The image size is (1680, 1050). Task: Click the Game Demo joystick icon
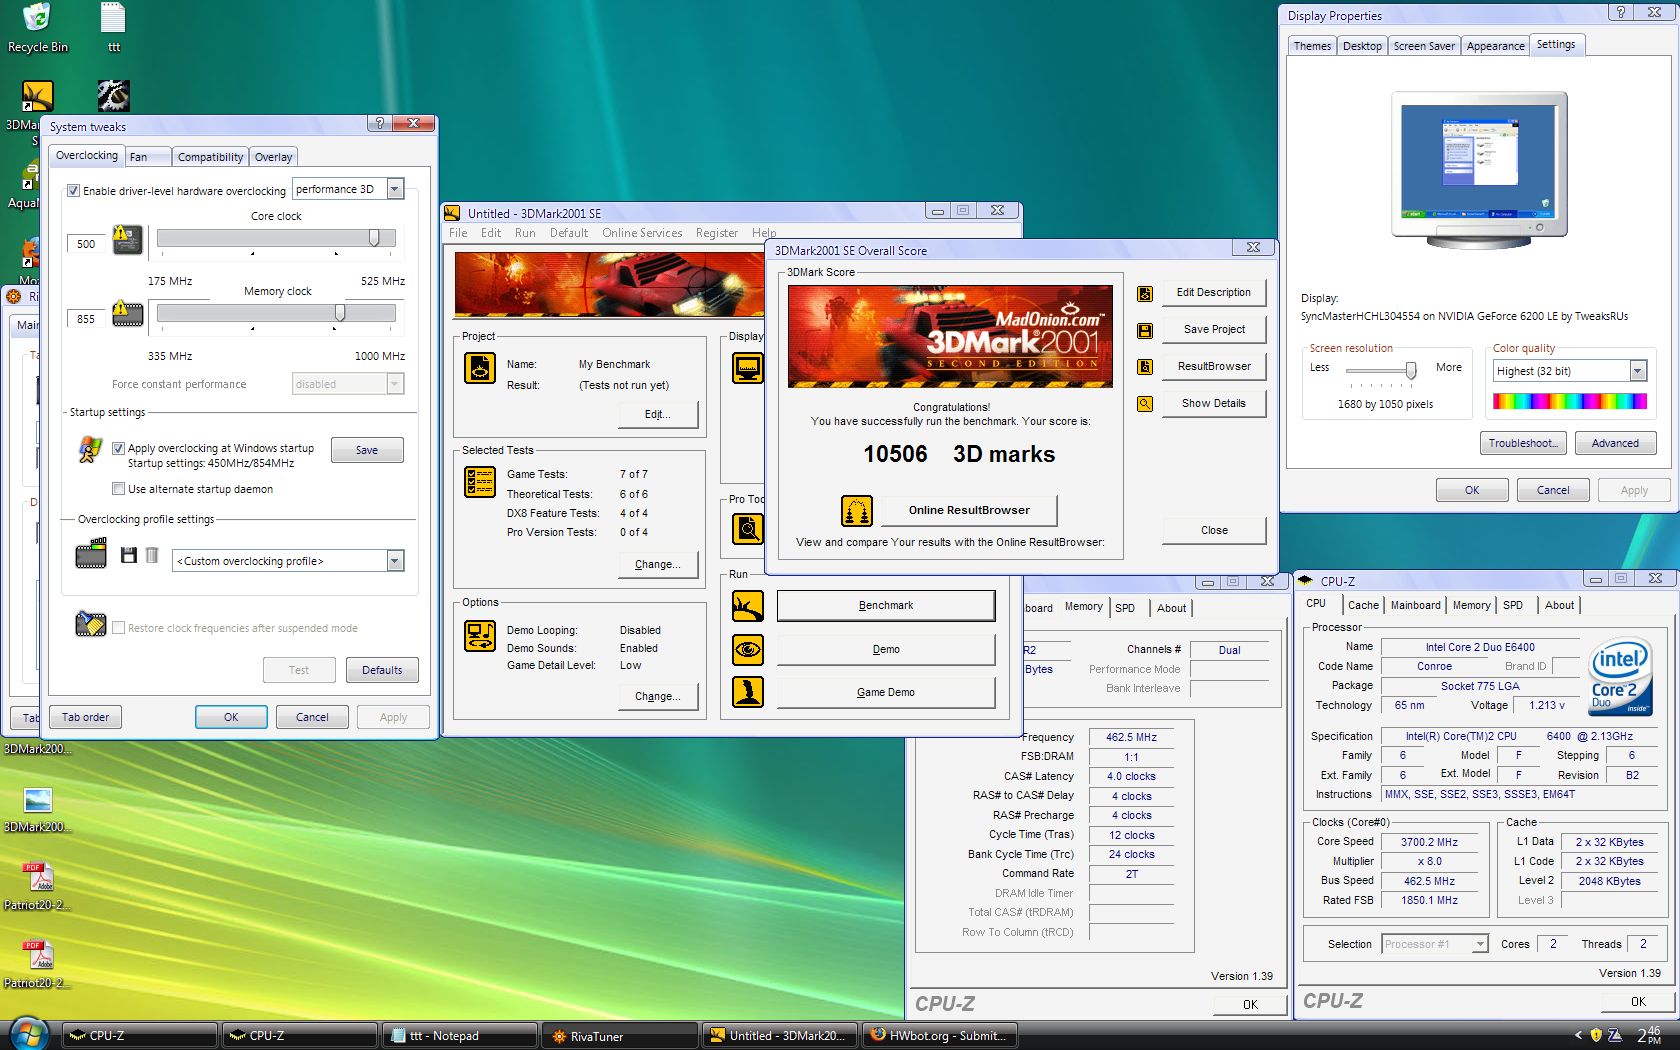pos(748,692)
